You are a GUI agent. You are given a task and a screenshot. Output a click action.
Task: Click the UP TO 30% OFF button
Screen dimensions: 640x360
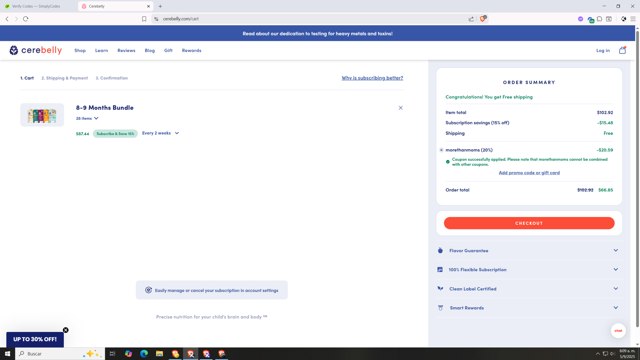[35, 339]
